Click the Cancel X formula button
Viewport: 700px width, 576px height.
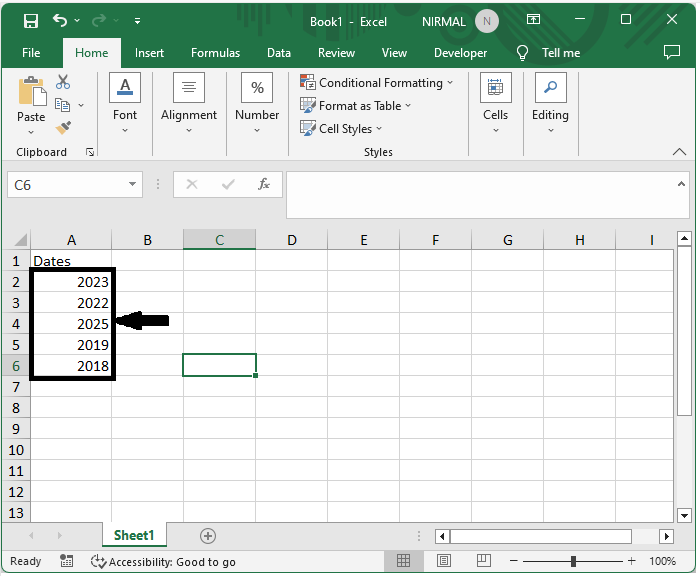(192, 184)
